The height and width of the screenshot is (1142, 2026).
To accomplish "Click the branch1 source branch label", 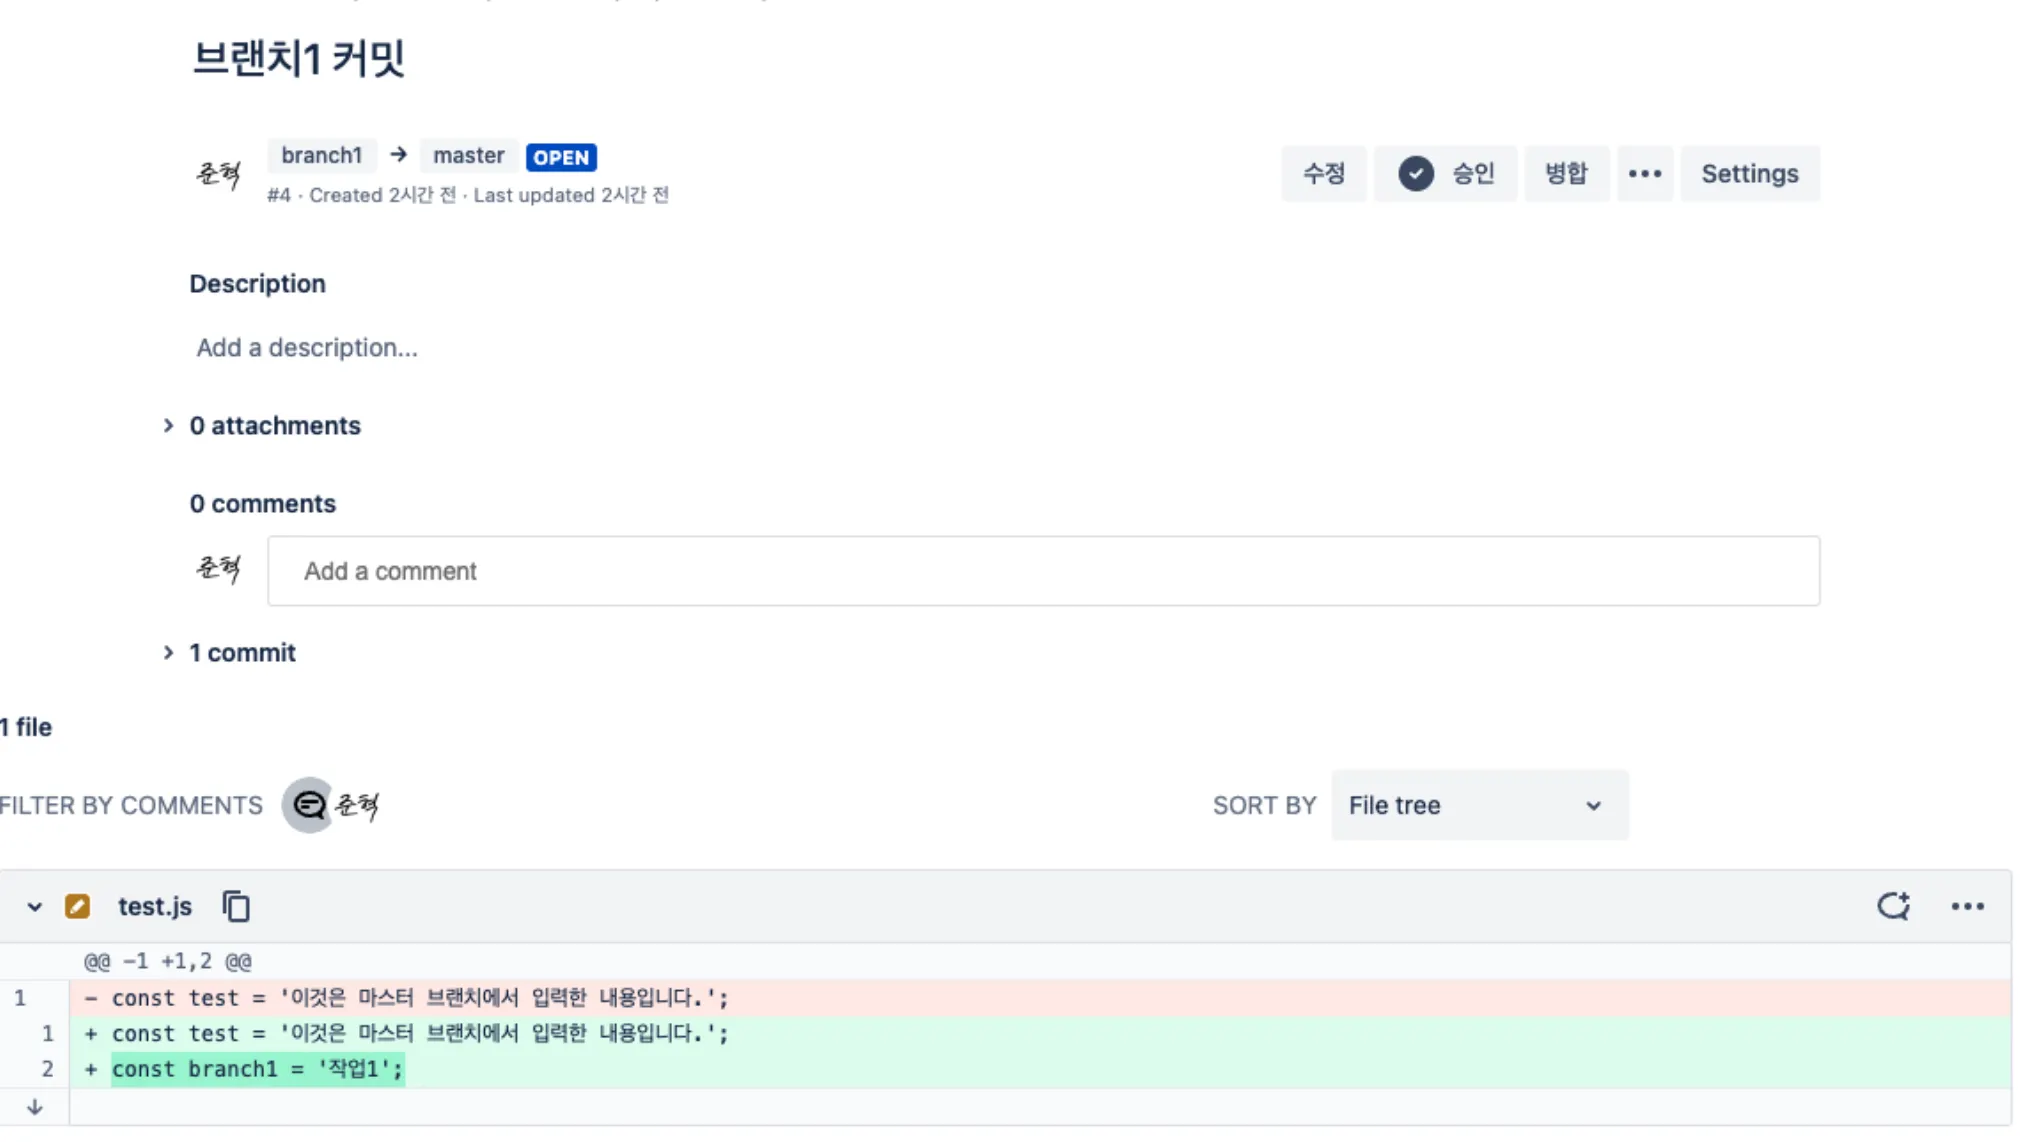I will tap(321, 156).
